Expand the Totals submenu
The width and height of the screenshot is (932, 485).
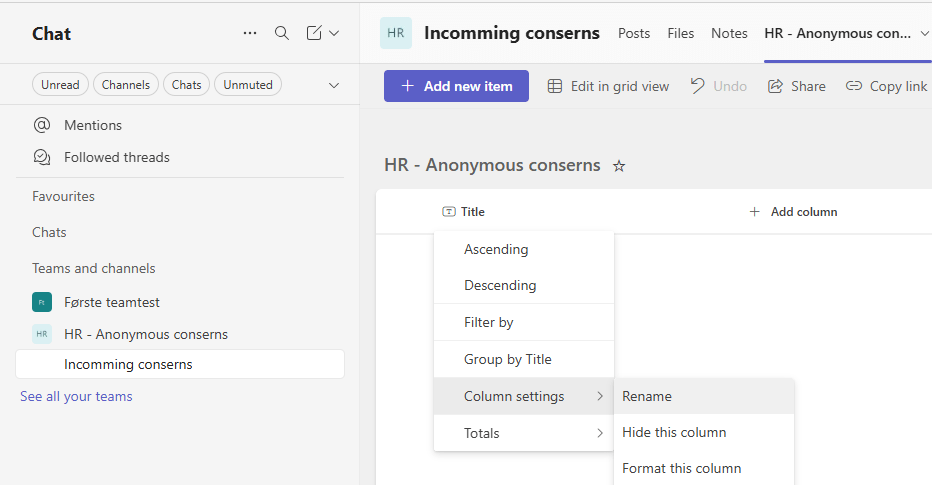pos(523,433)
